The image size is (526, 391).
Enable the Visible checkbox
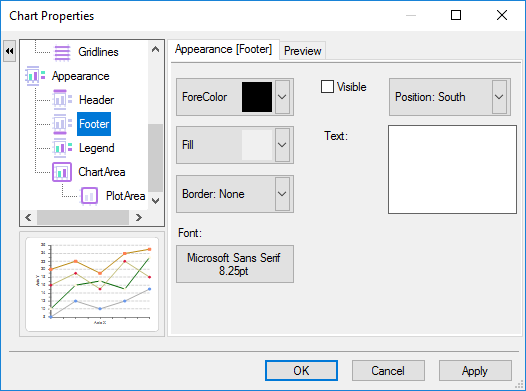pyautogui.click(x=327, y=87)
